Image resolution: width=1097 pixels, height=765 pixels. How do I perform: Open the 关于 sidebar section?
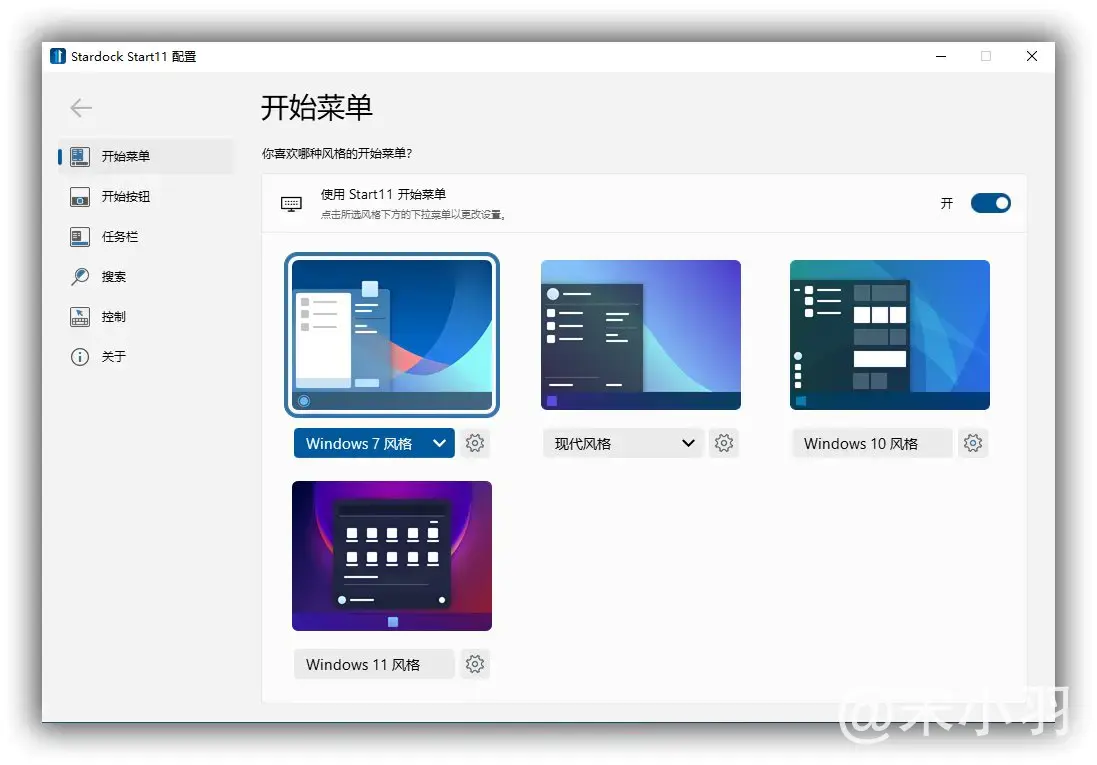pos(114,357)
